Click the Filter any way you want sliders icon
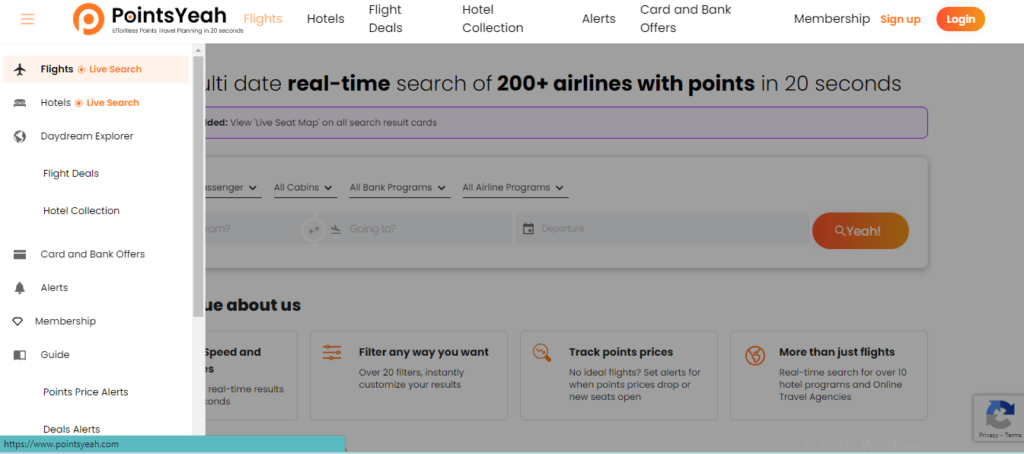The height and width of the screenshot is (454, 1024). 332,352
